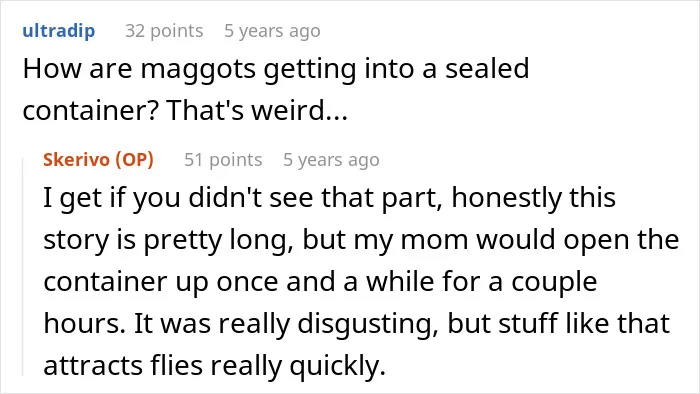Screen dimensions: 700x394
Task: Open ultradip's comment timestamp permalink
Action: coord(272,31)
